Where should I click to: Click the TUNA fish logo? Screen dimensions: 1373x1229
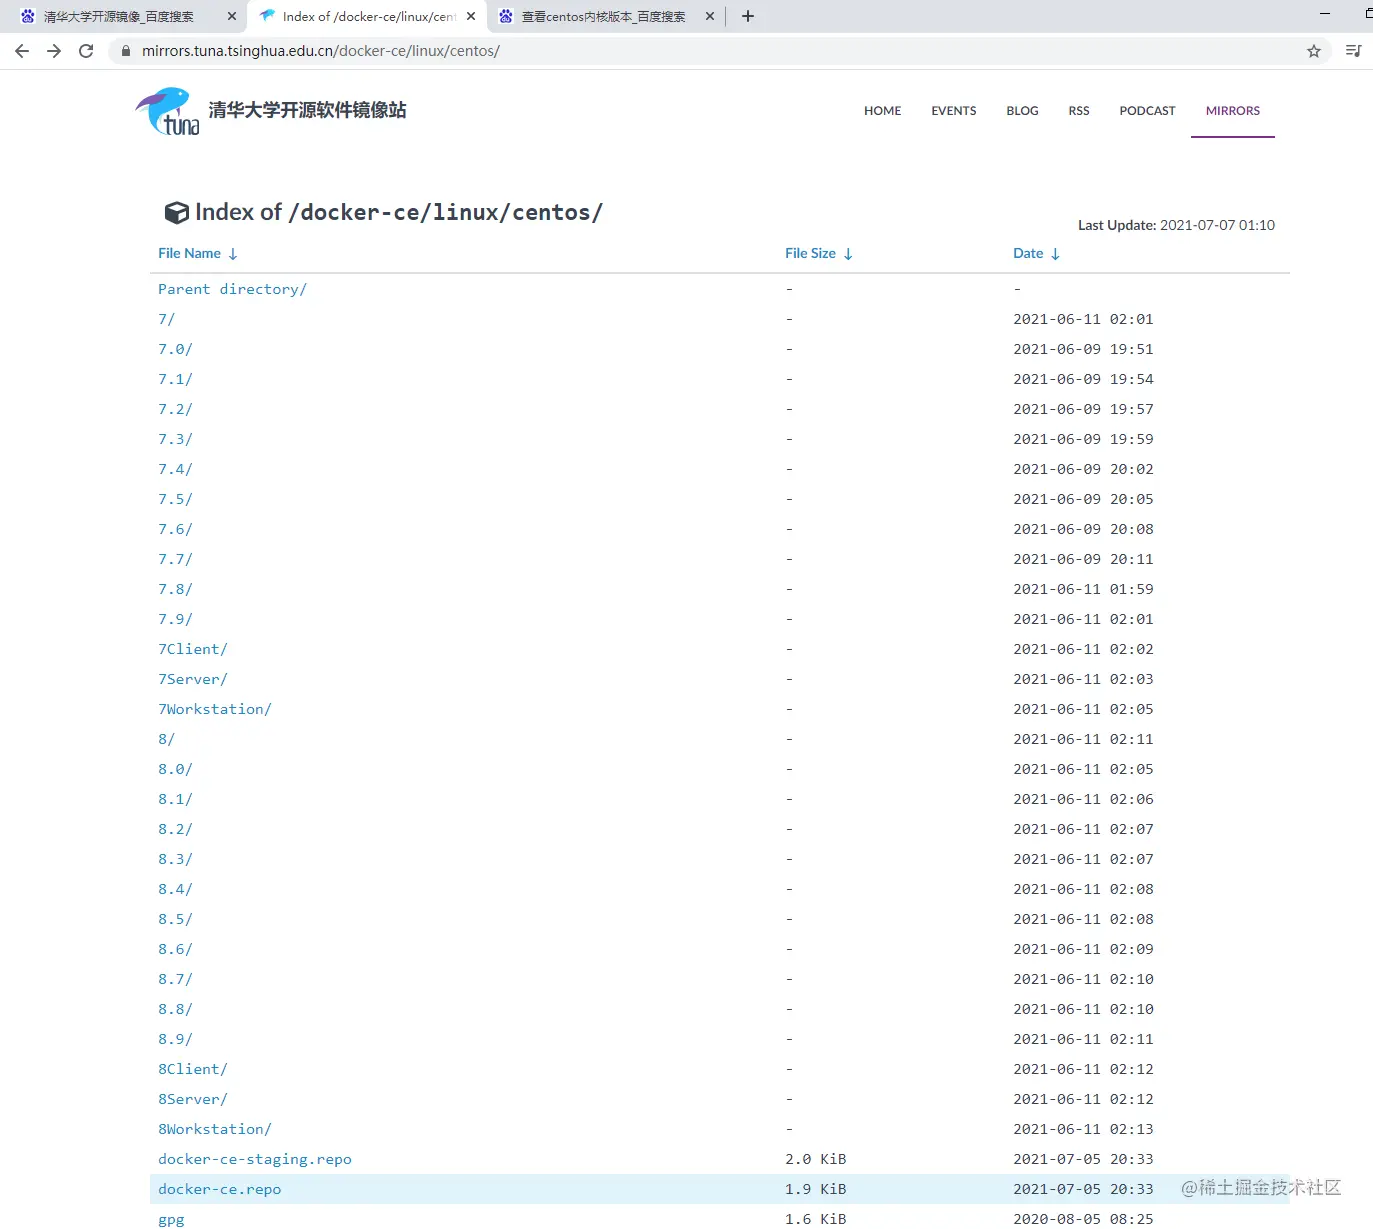pyautogui.click(x=168, y=111)
